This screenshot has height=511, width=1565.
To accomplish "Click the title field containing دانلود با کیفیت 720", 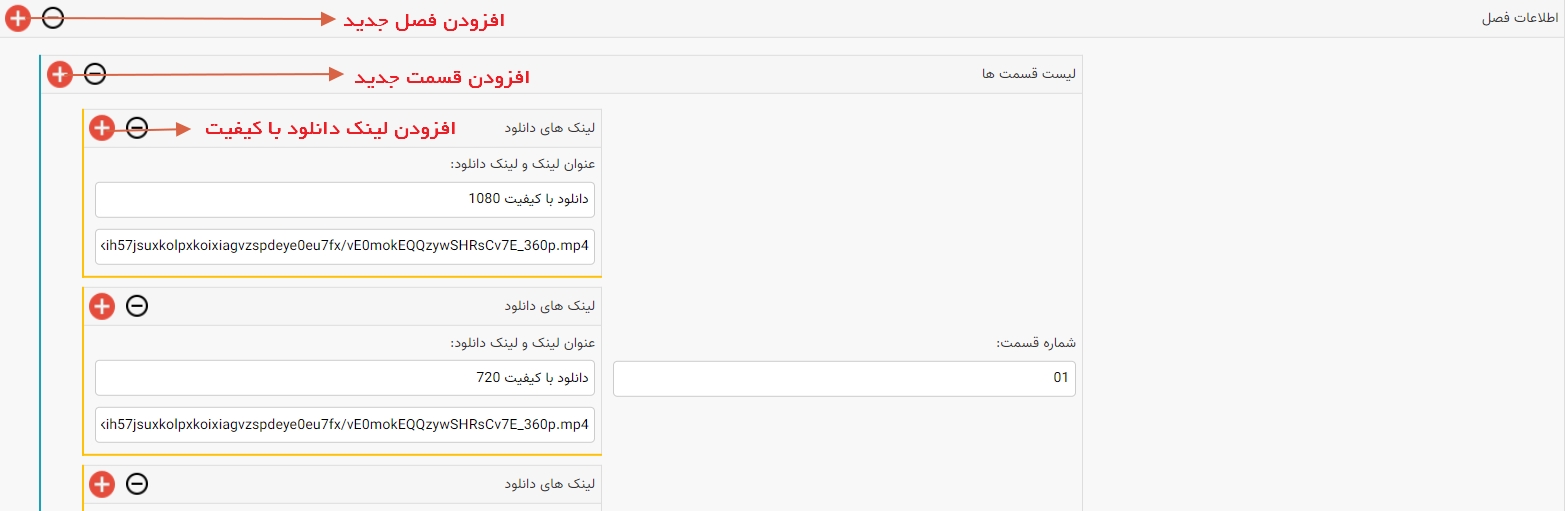I will (x=345, y=378).
